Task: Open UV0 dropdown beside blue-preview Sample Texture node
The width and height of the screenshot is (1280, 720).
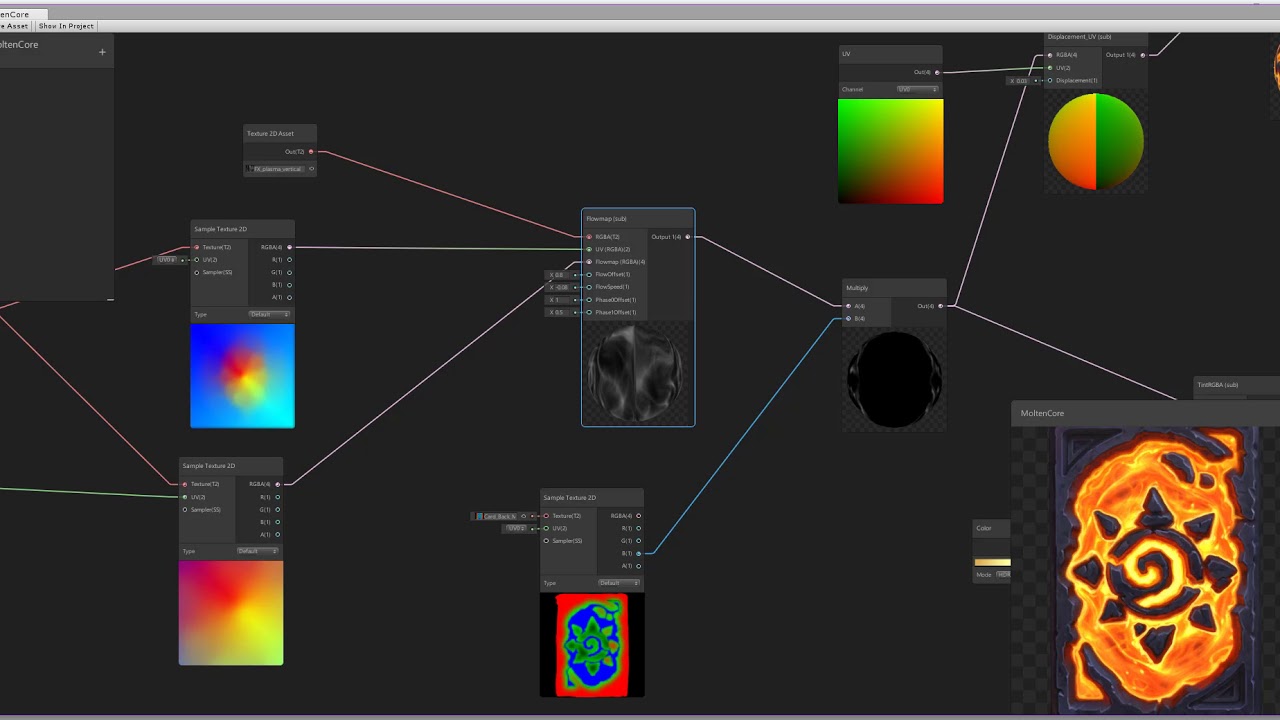Action: (x=167, y=260)
